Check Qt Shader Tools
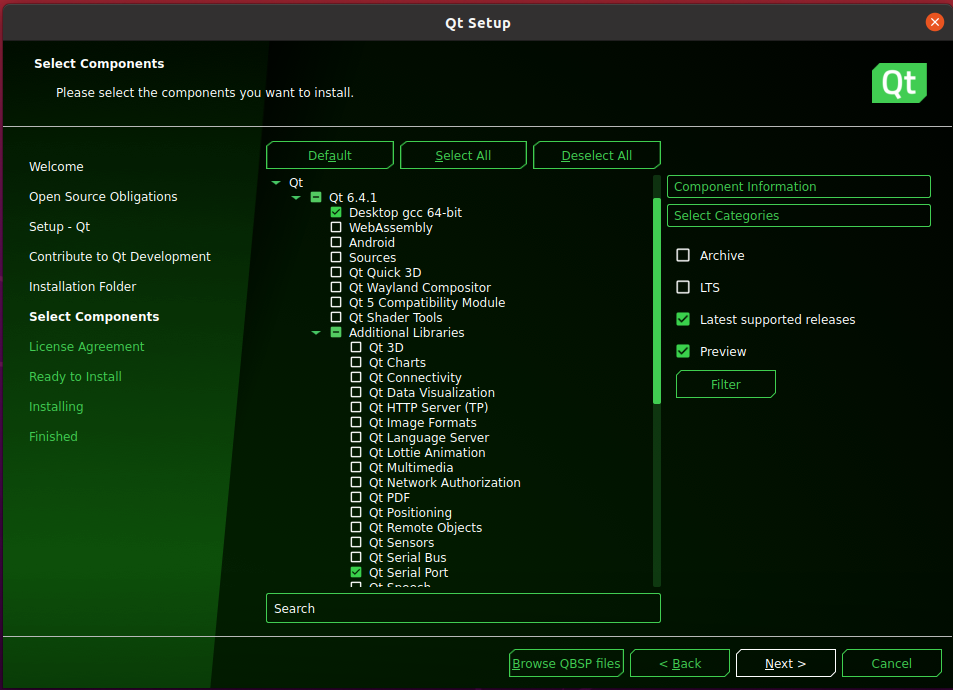Screen dimensions: 953x690 [336, 317]
